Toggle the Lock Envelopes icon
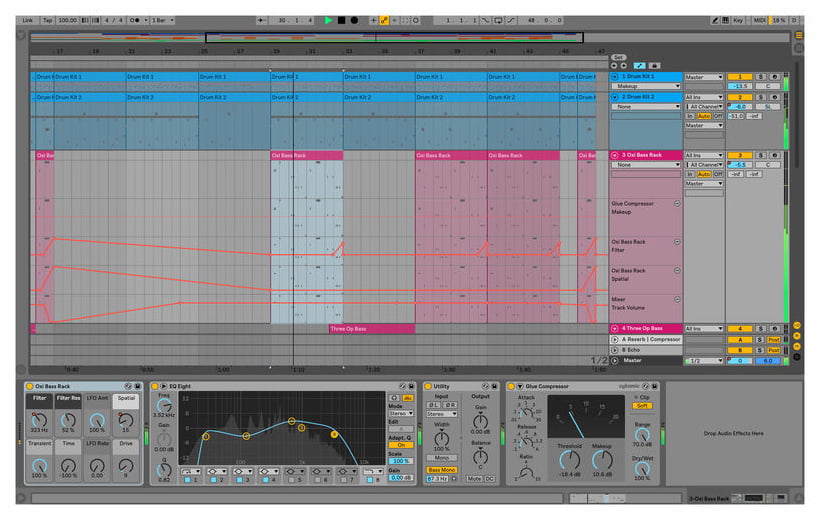Image resolution: width=820 pixels, height=520 pixels. click(654, 66)
